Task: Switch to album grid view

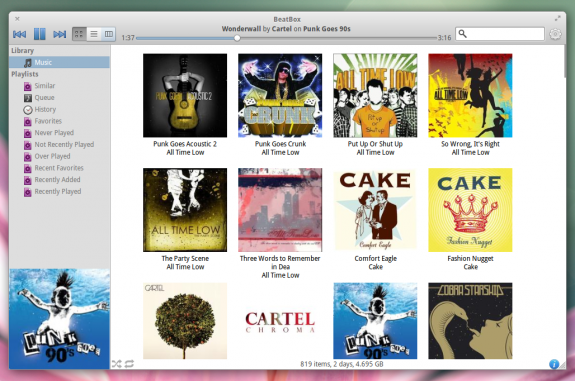Action: point(79,34)
